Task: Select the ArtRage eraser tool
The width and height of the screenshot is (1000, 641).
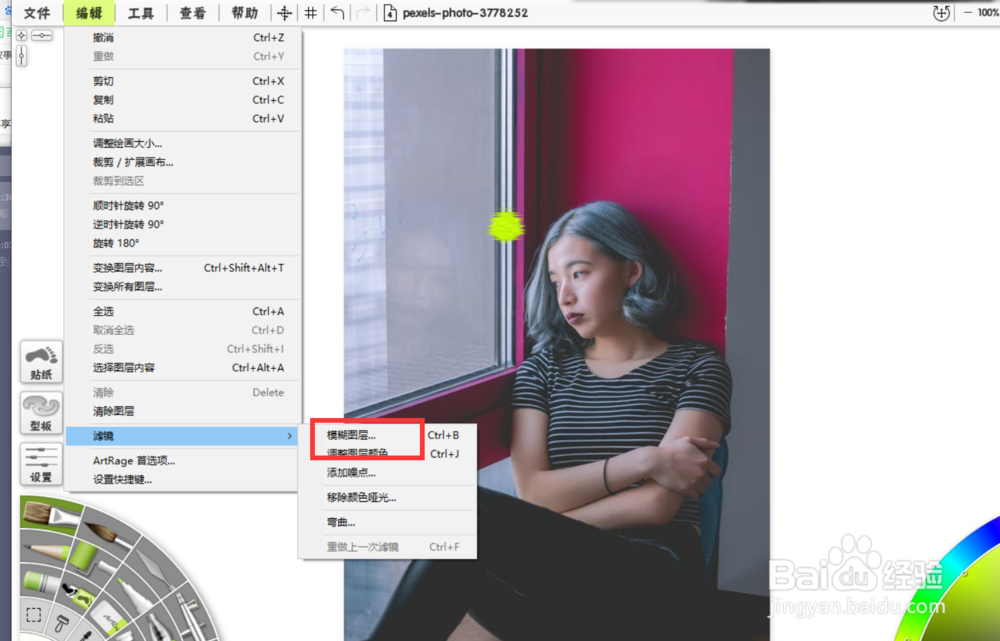Action: click(108, 619)
